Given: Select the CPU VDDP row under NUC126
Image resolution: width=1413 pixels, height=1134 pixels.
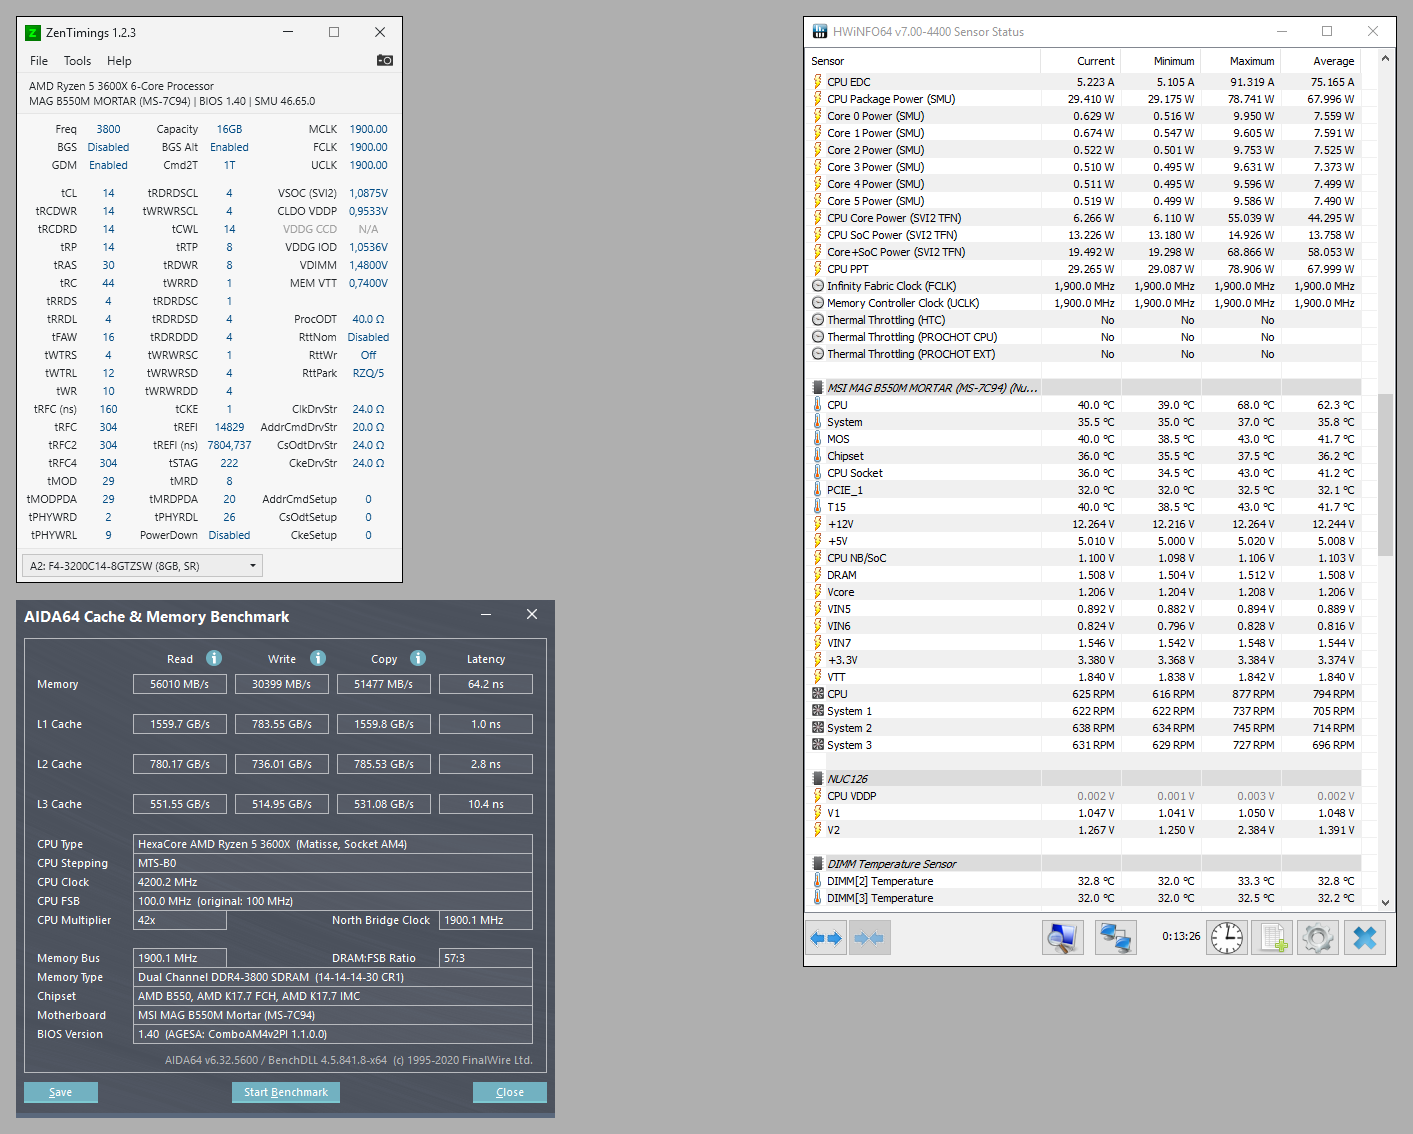Looking at the screenshot, I should pyautogui.click(x=1084, y=796).
